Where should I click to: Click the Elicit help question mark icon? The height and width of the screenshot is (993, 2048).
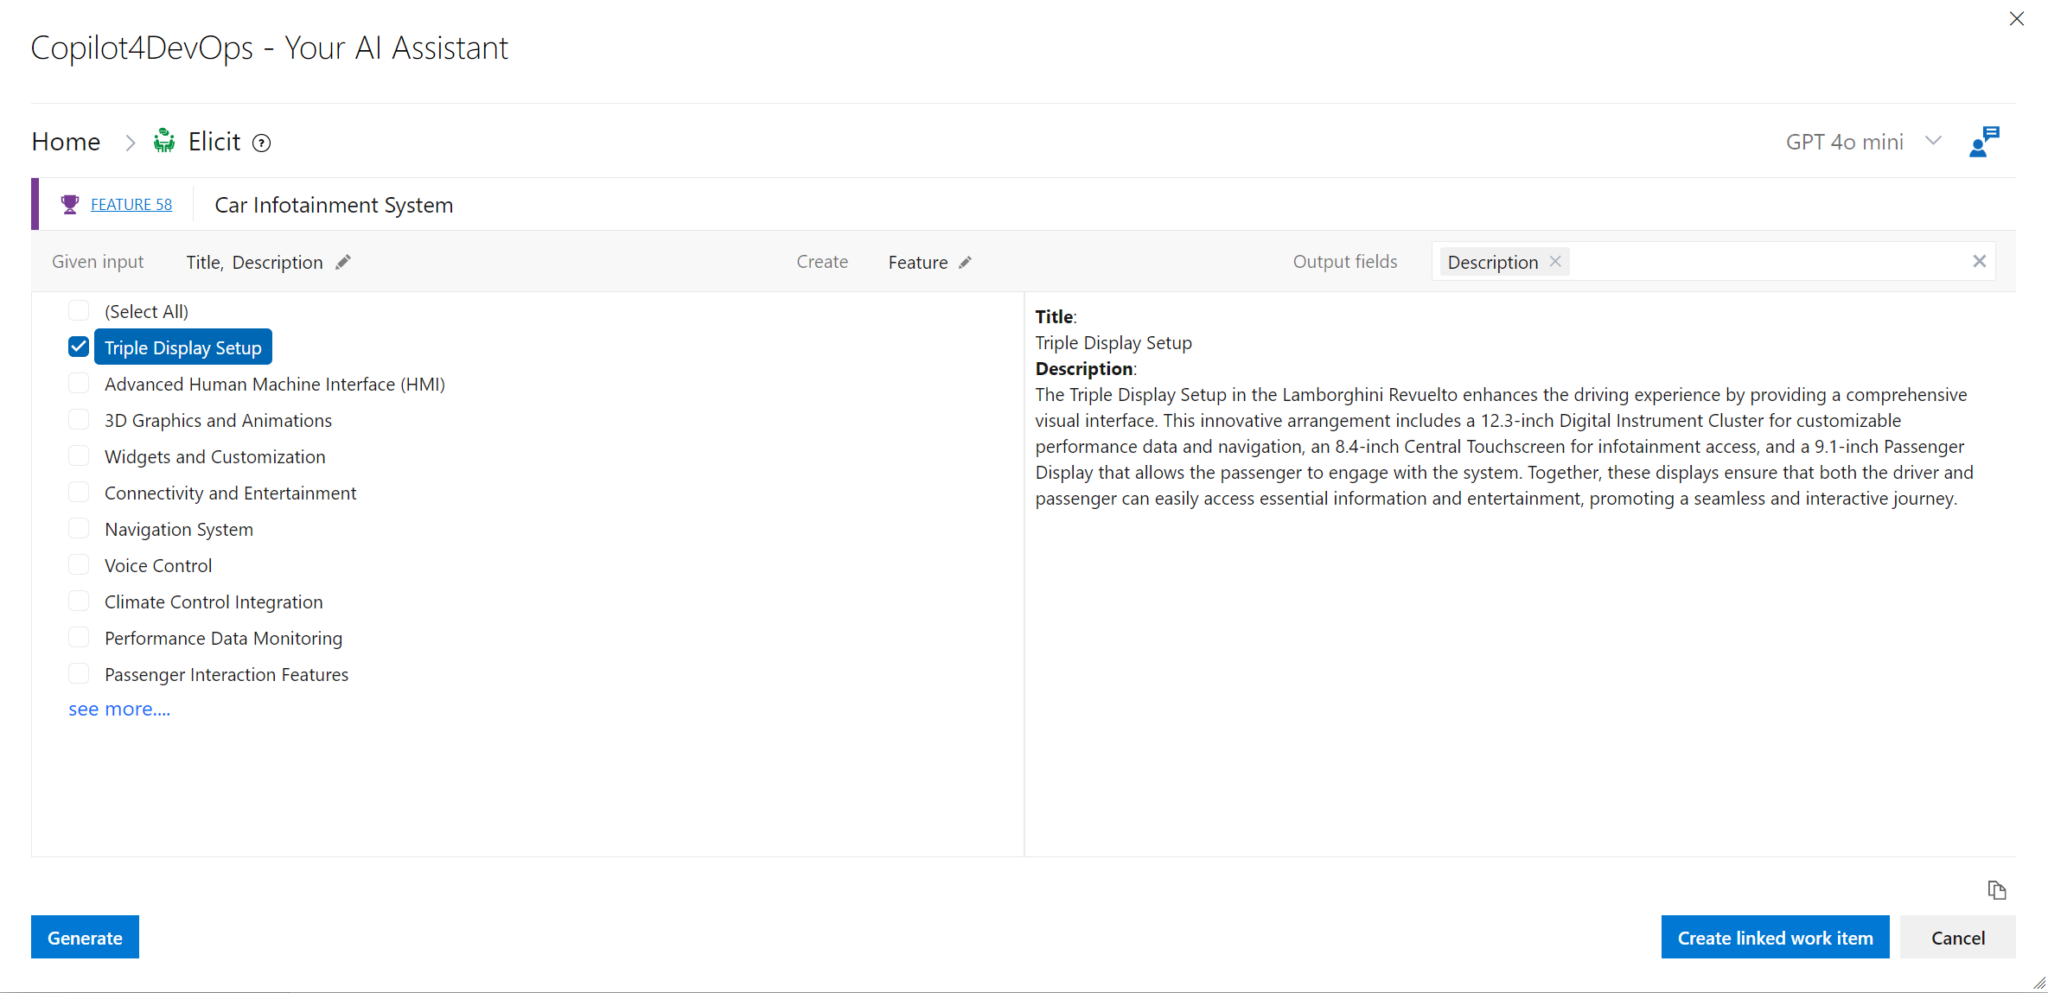coord(262,143)
